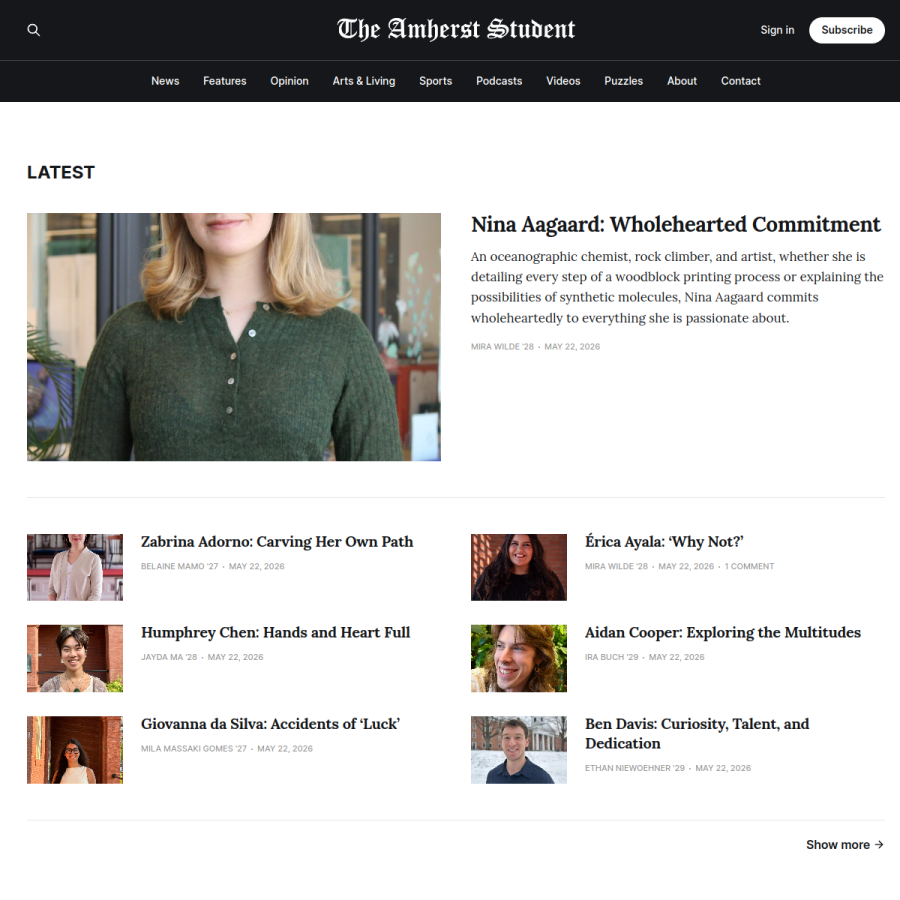Click the LATEST section heading
900x900 pixels.
[61, 172]
